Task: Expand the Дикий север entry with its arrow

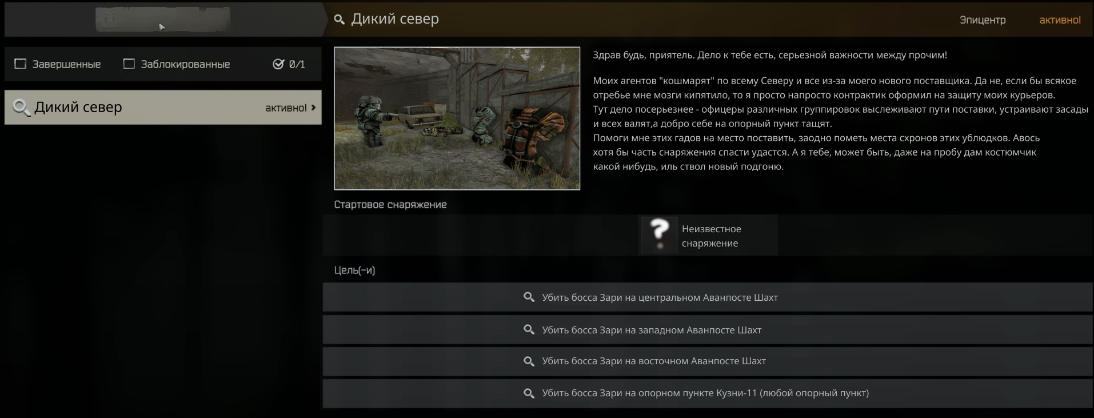Action: coord(313,107)
